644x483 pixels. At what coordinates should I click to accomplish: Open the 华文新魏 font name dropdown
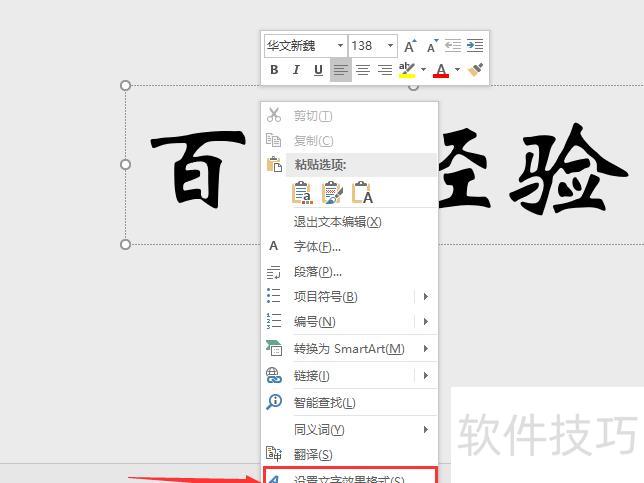(340, 46)
